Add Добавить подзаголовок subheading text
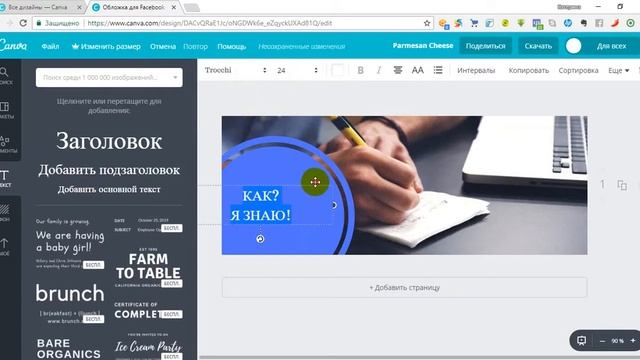 point(109,170)
